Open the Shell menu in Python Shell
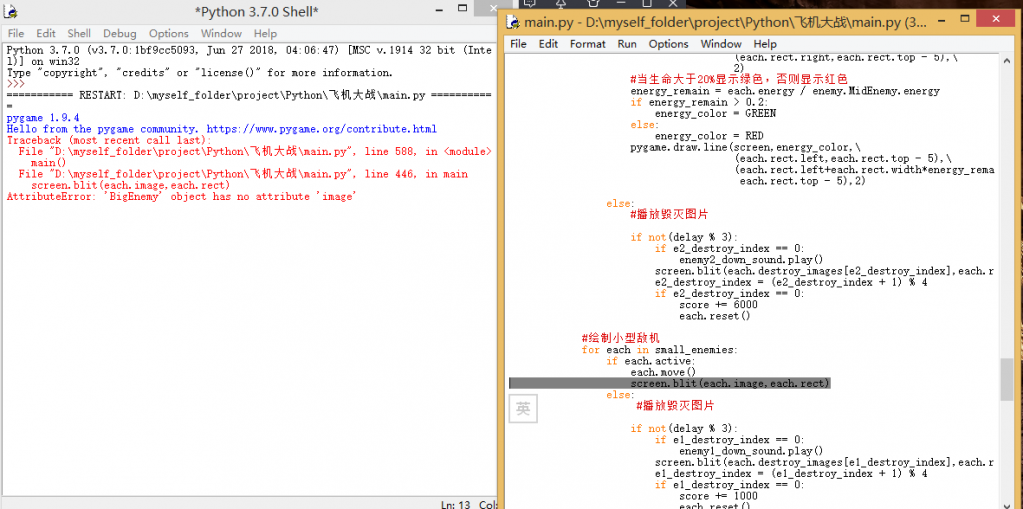The image size is (1023, 509). click(x=78, y=33)
